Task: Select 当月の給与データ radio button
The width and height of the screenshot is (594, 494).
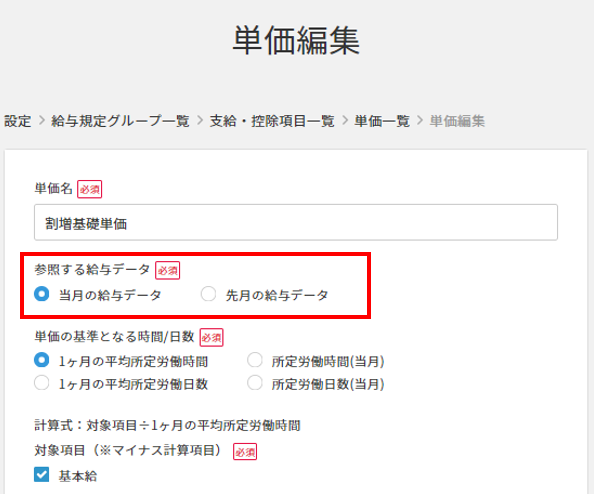Action: (x=41, y=294)
